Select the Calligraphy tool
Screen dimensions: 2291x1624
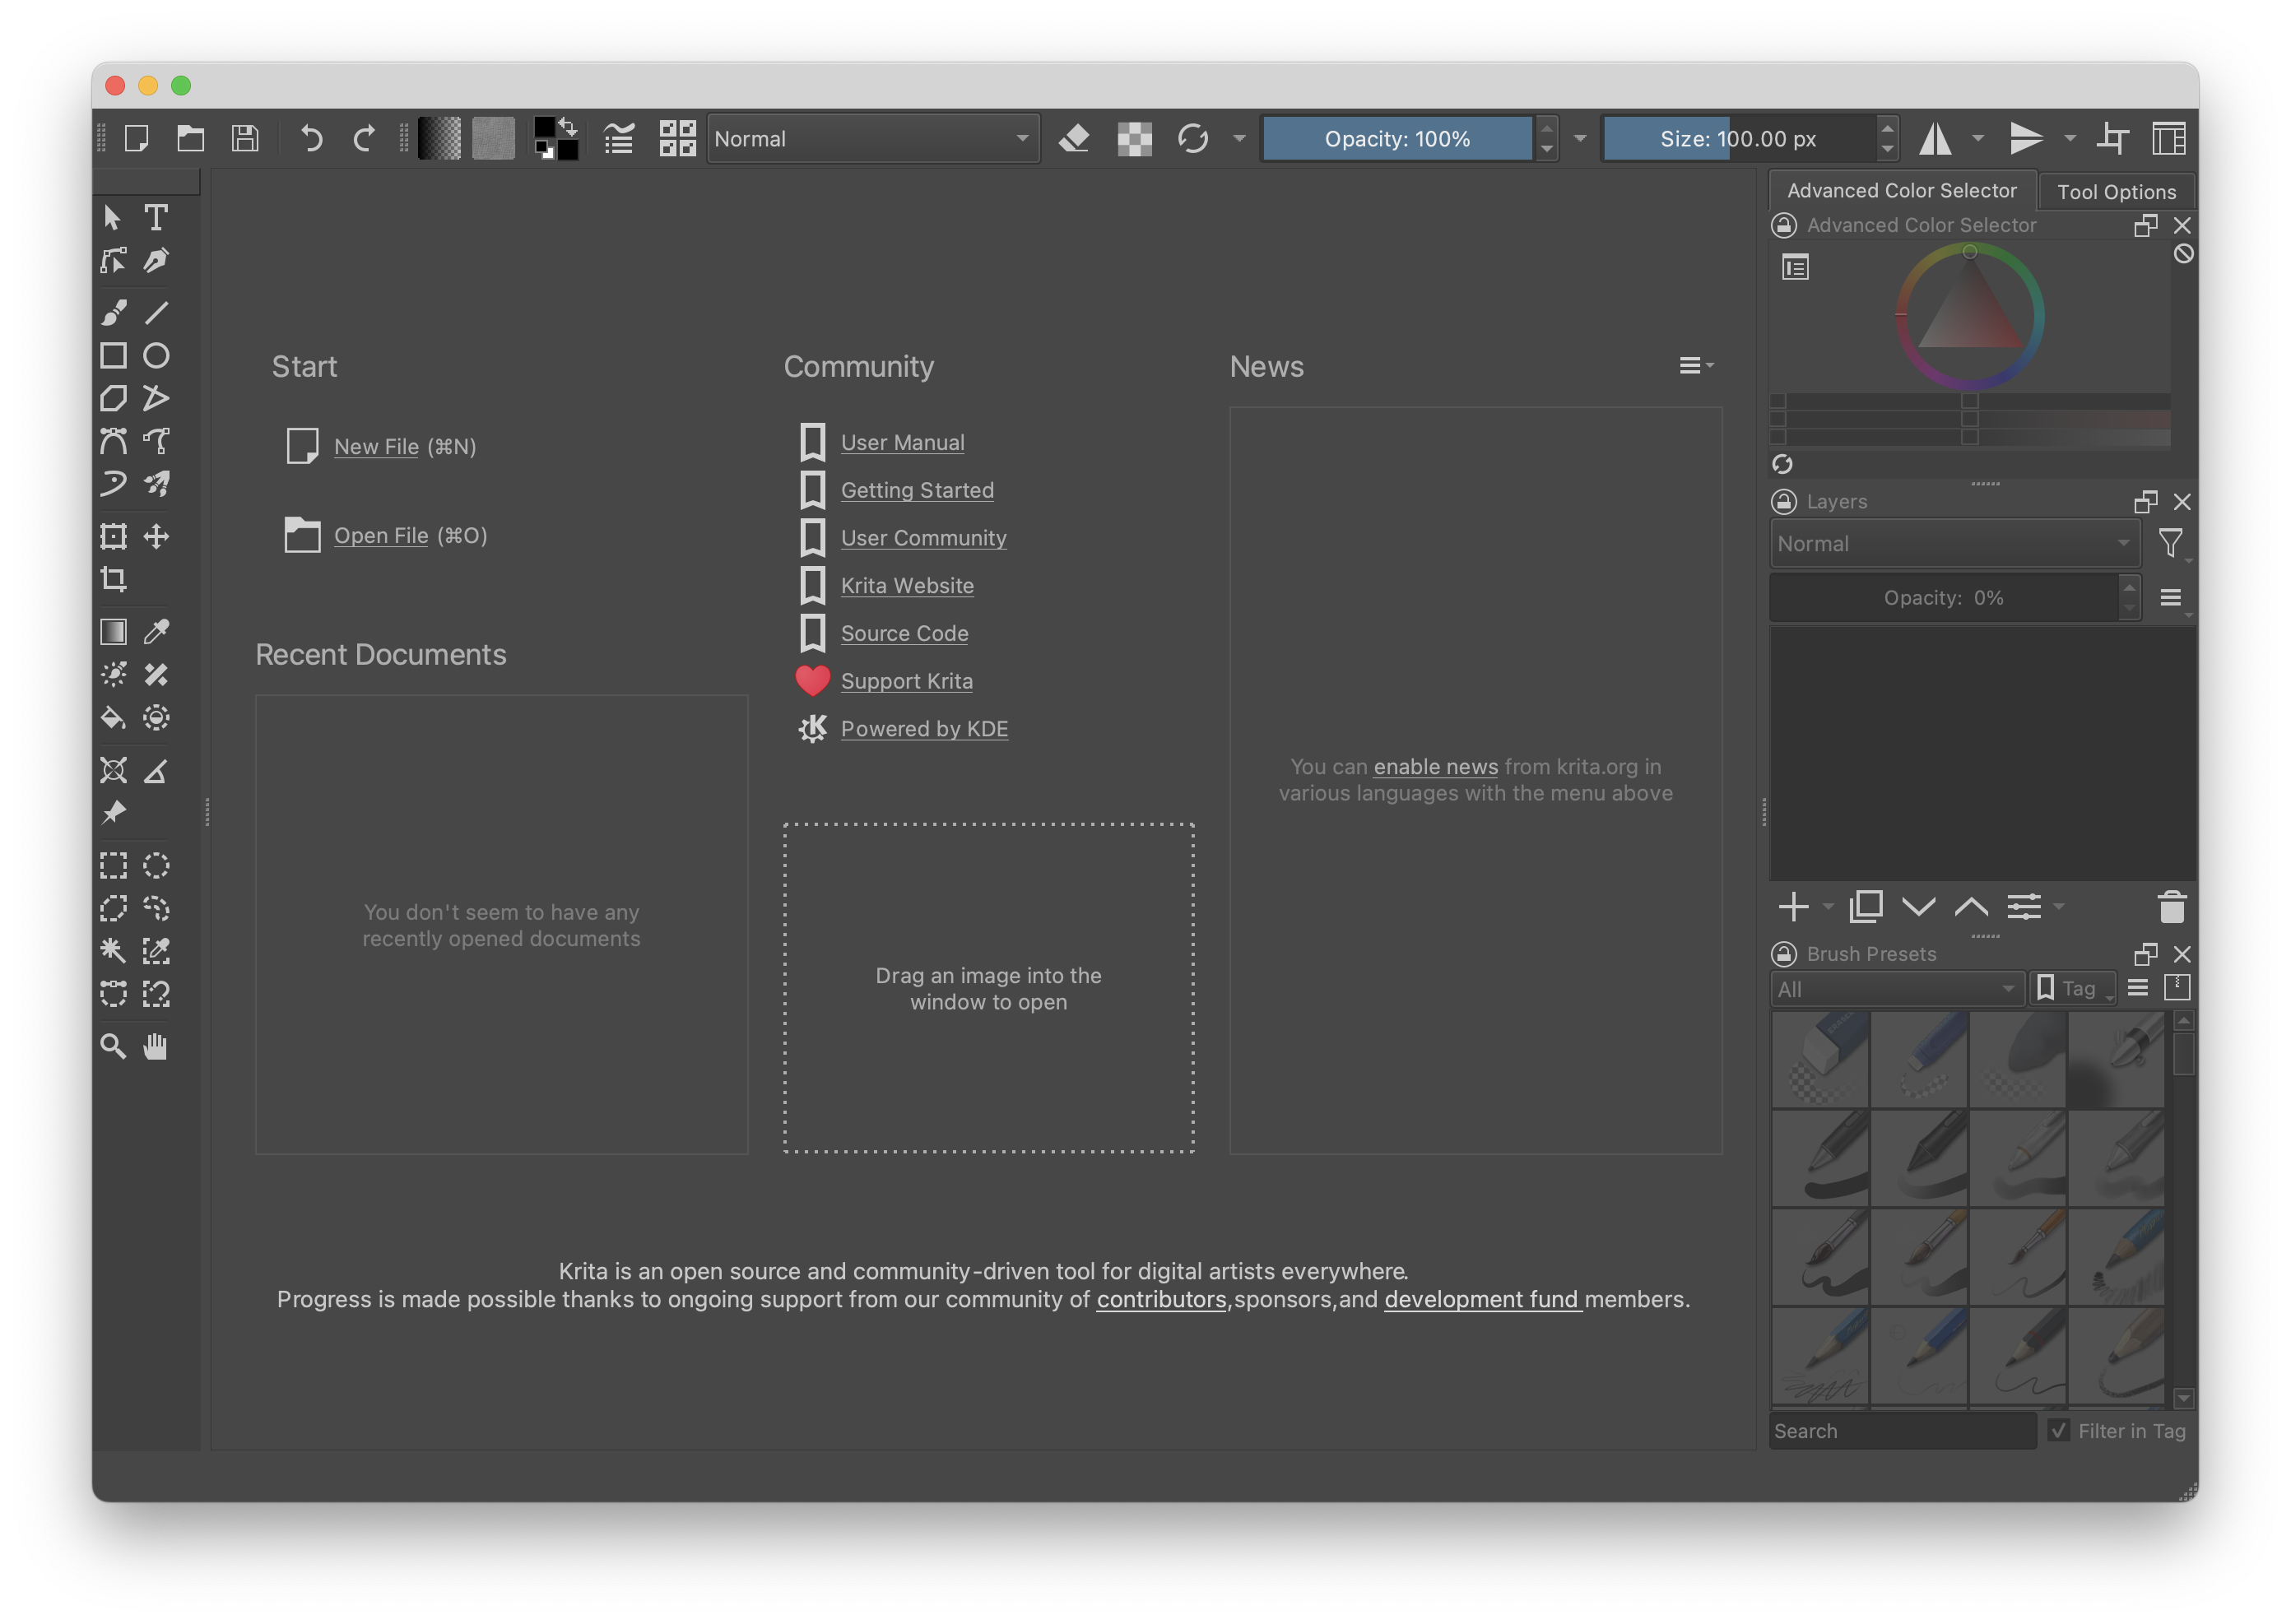pyautogui.click(x=156, y=261)
